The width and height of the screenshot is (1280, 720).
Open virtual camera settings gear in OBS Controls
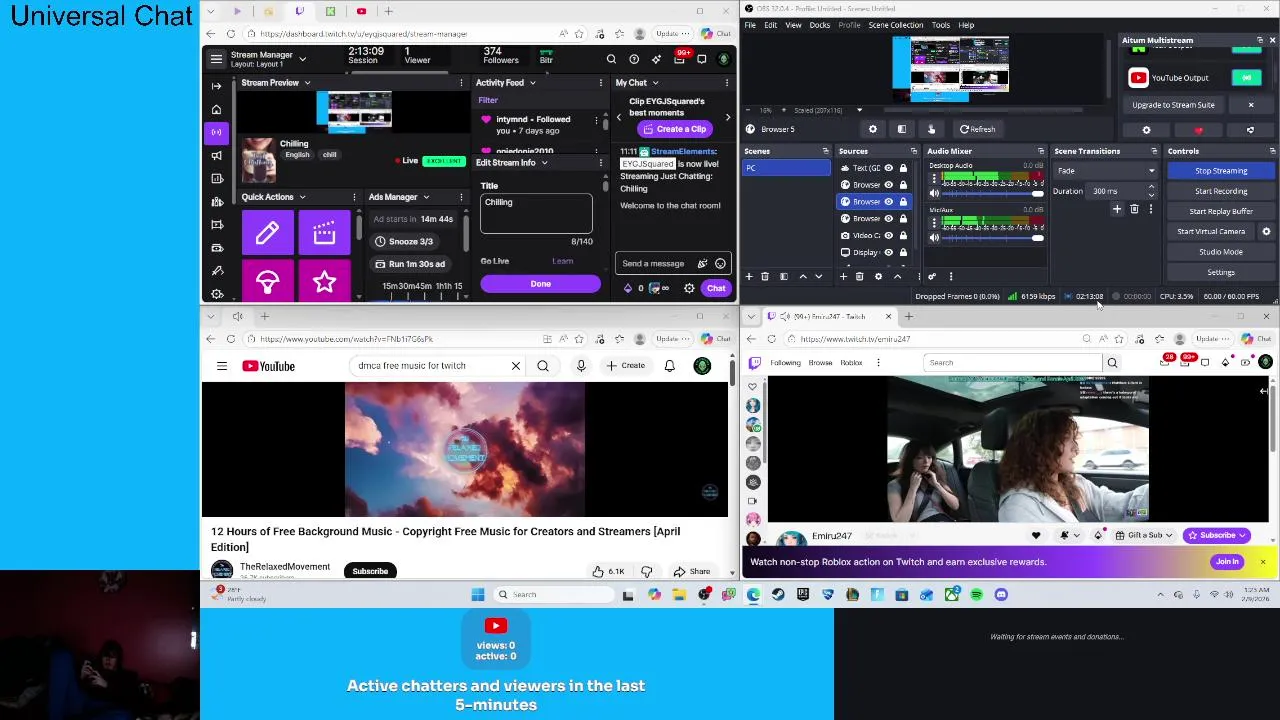pos(1266,231)
